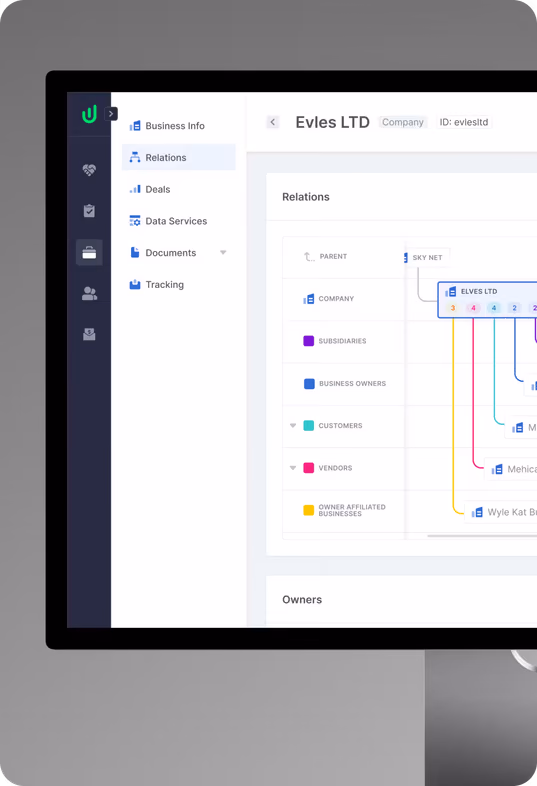Image resolution: width=537 pixels, height=786 pixels.
Task: Click the ID: evlesltd badge
Action: coord(464,122)
